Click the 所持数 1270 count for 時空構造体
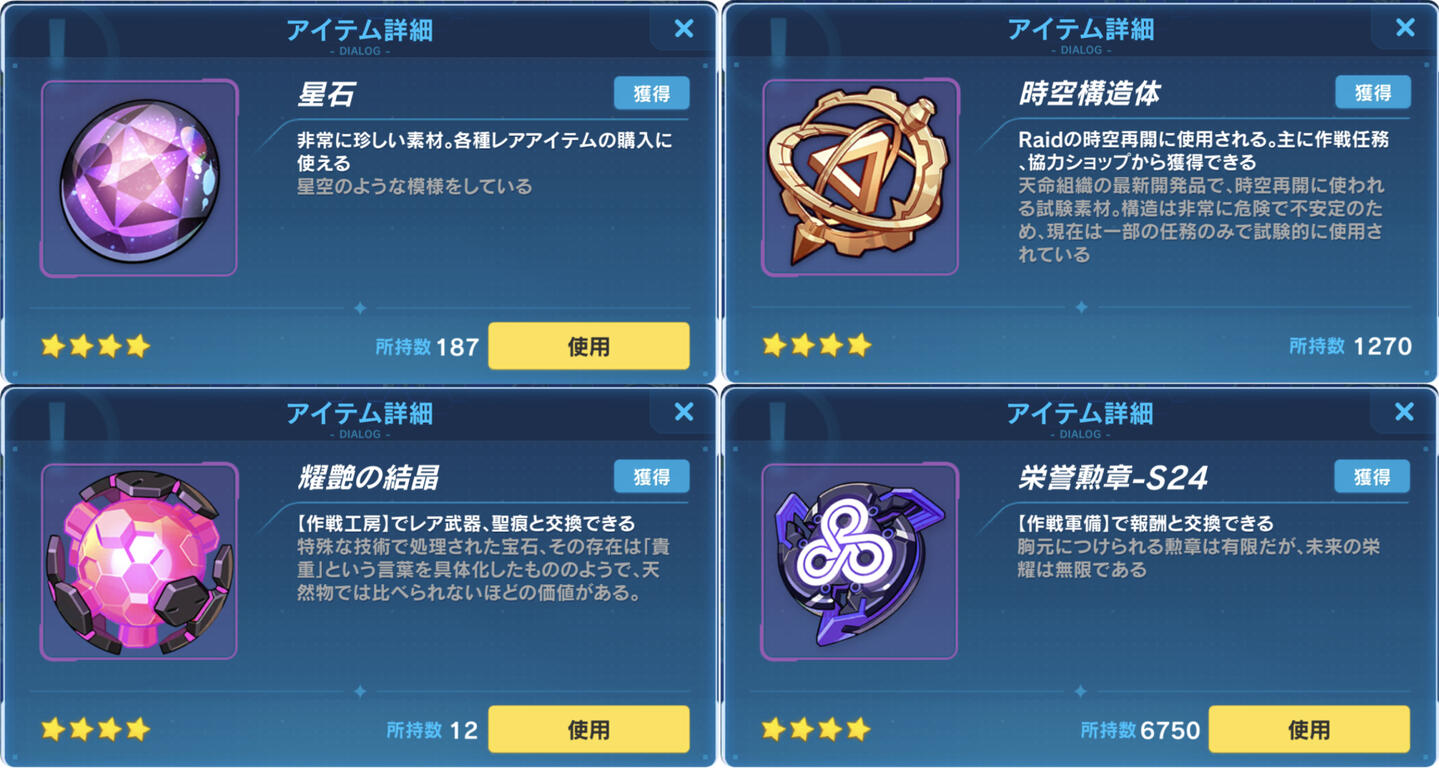This screenshot has height=768, width=1439. pos(1350,346)
